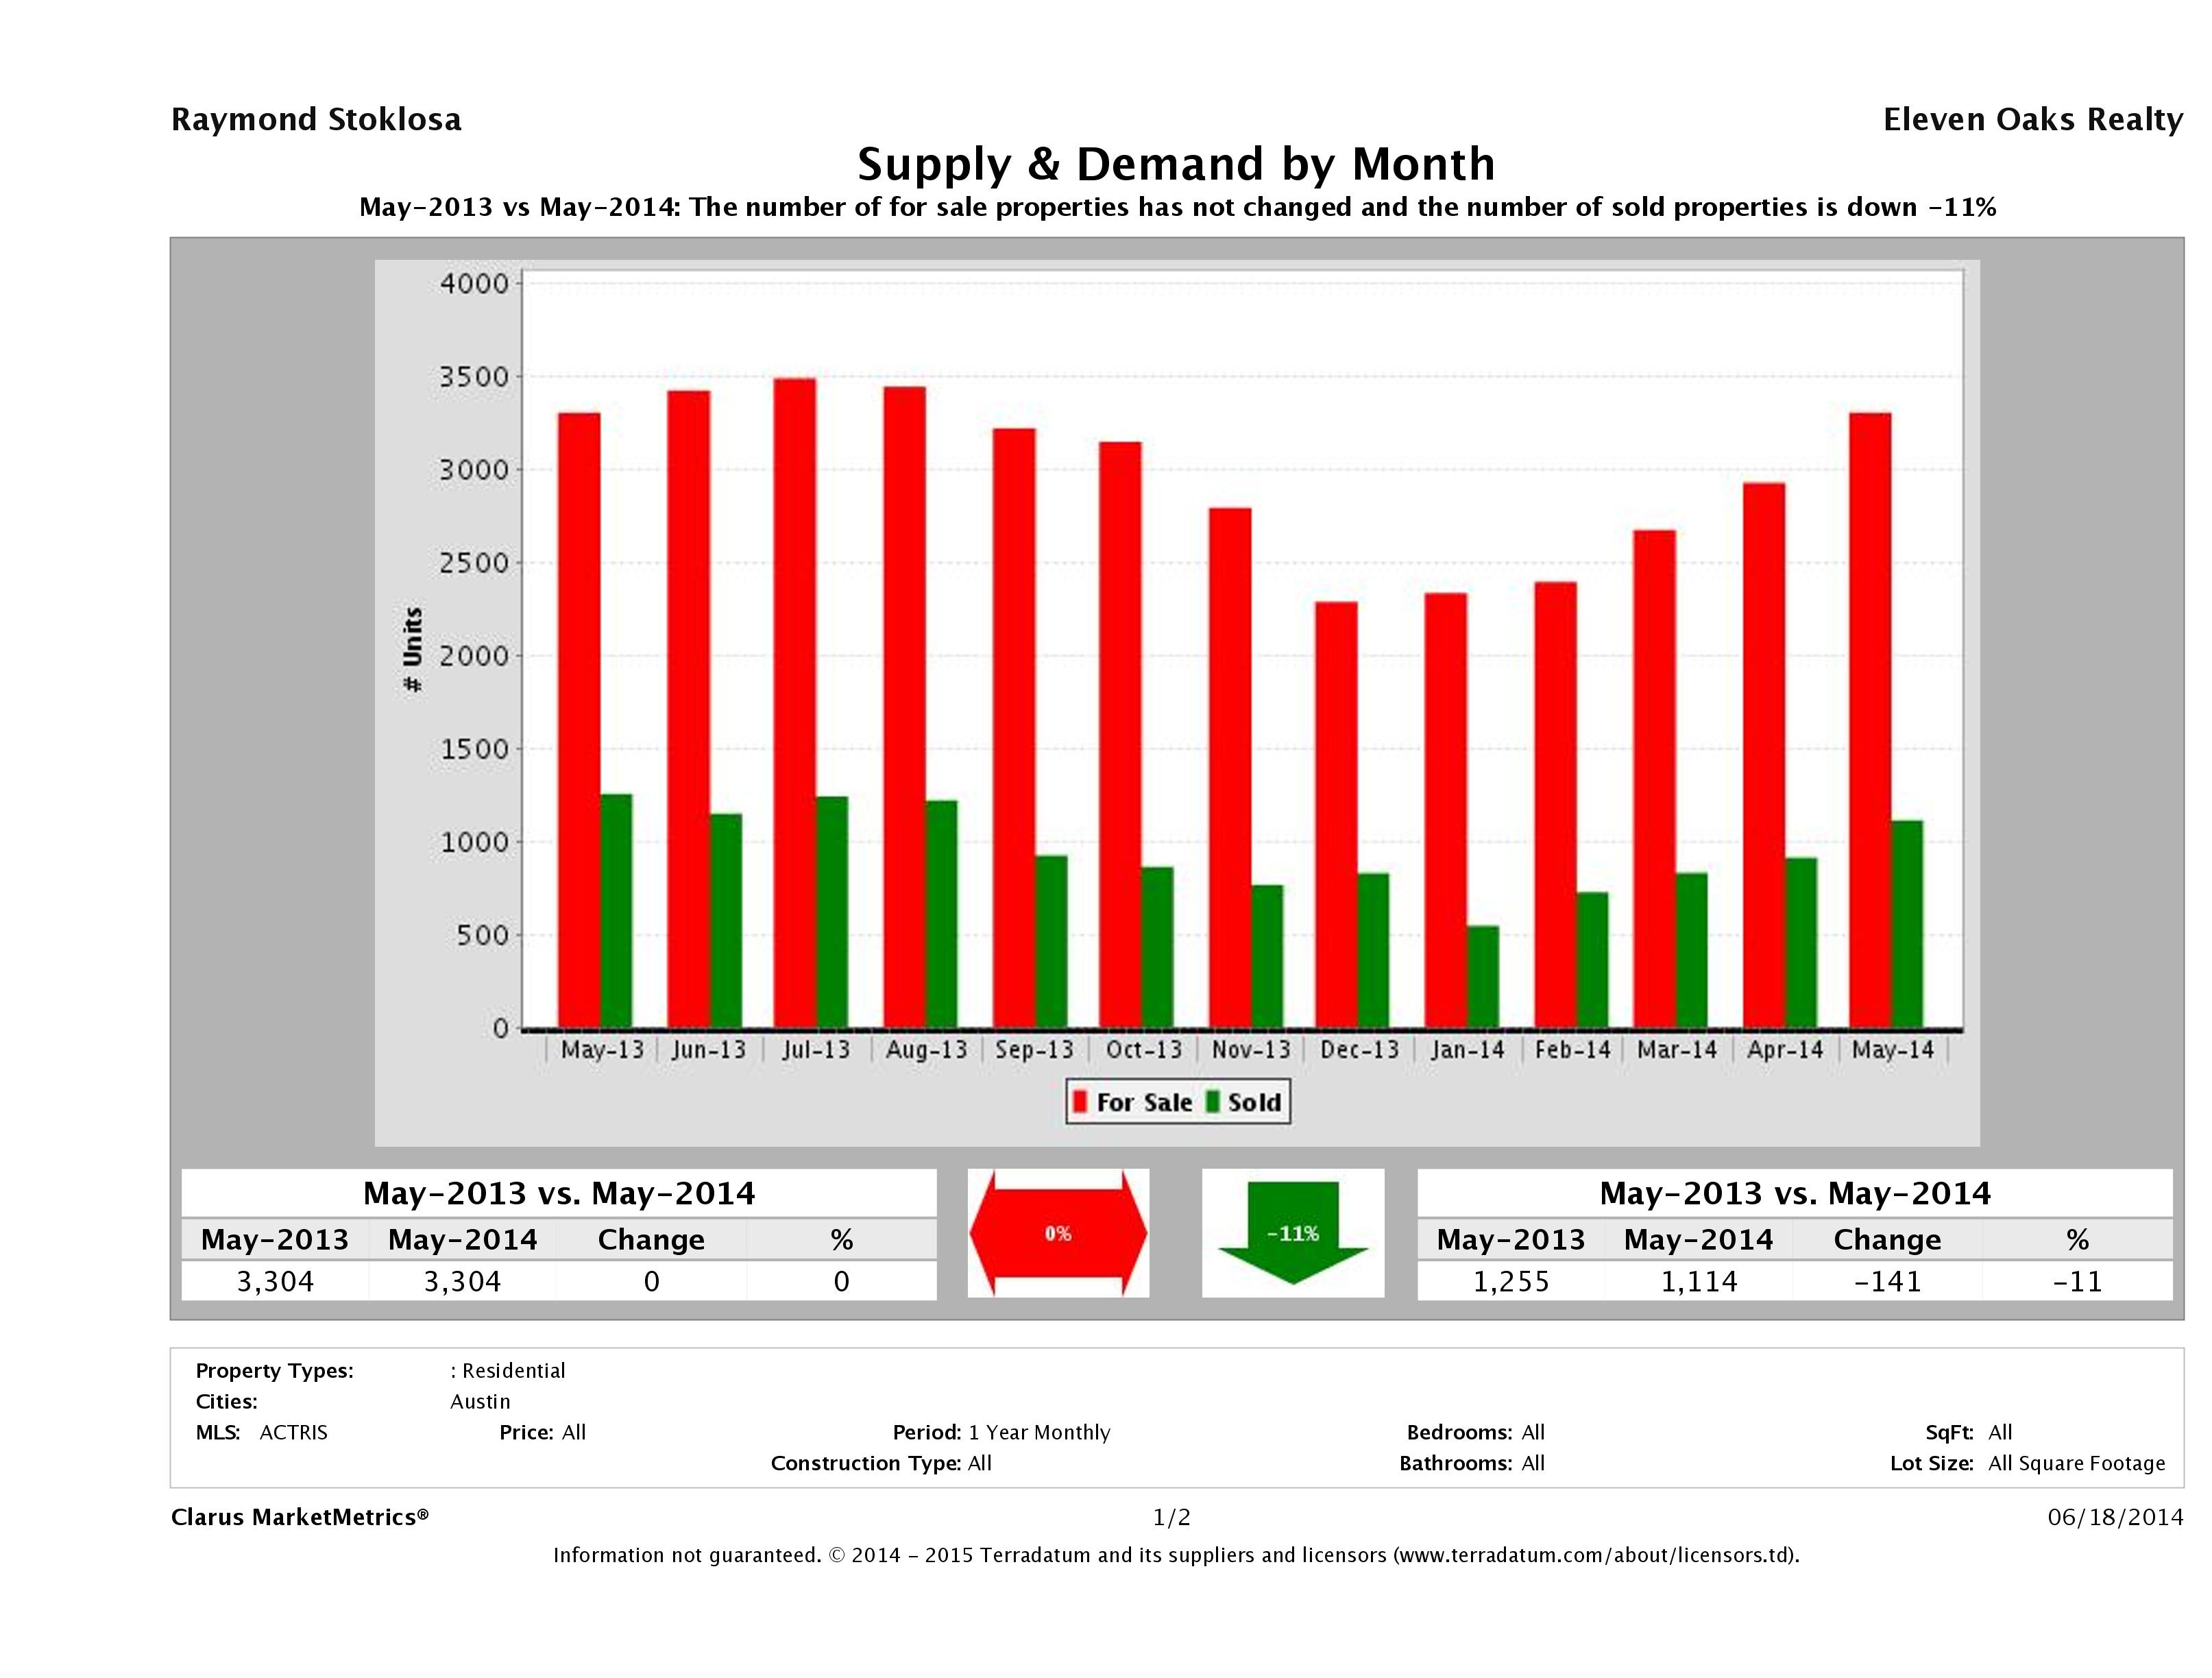The height and width of the screenshot is (1678, 2212).
Task: Click the Dec-13 red For Sale bar
Action: click(x=1336, y=815)
